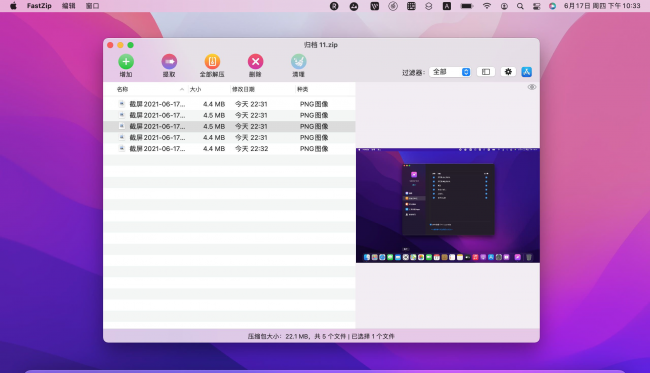Toggle the preview pane layout button
The image size is (650, 373).
(486, 72)
